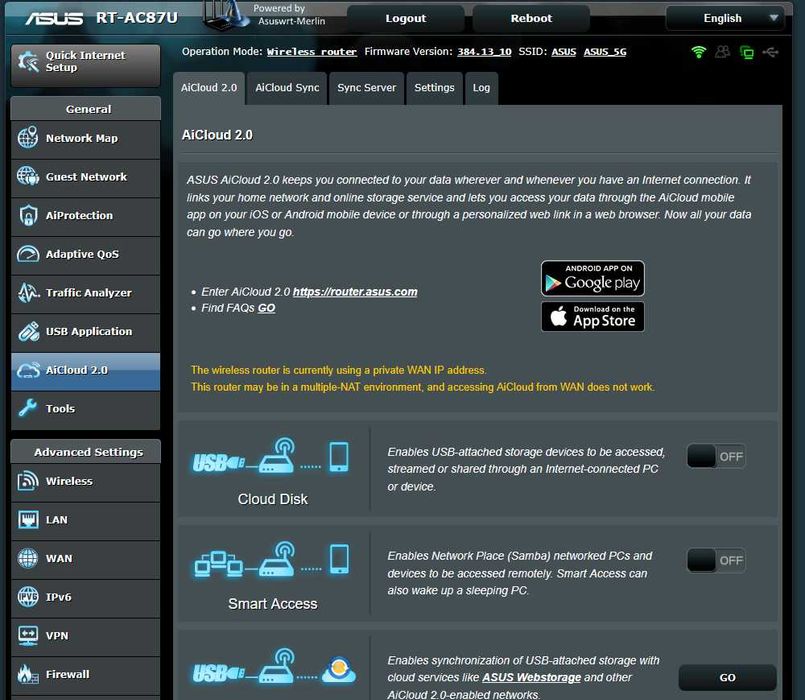This screenshot has width=805, height=700.
Task: Open the Network Map globe icon
Action: (x=28, y=138)
